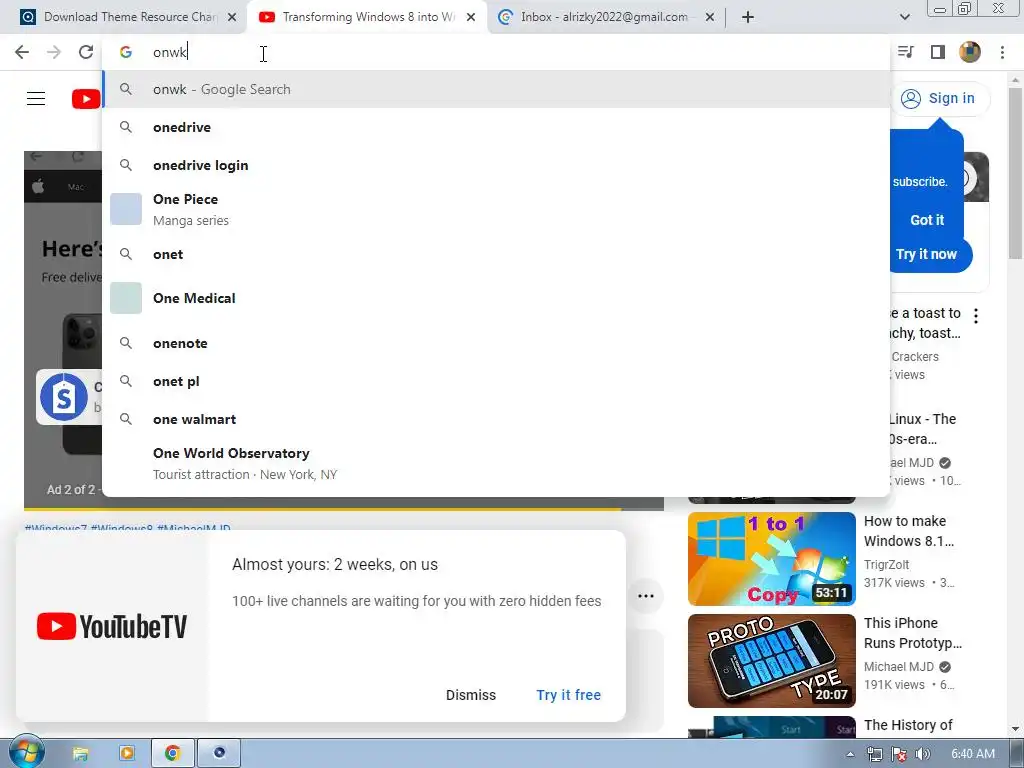Open the three-dot menu beside YouTube TV promo

pos(646,596)
